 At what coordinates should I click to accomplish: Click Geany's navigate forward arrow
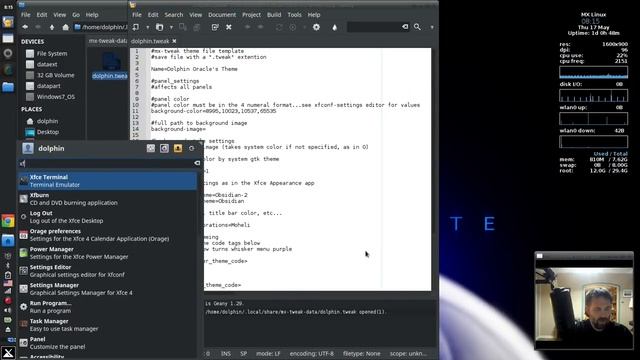pos(260,27)
